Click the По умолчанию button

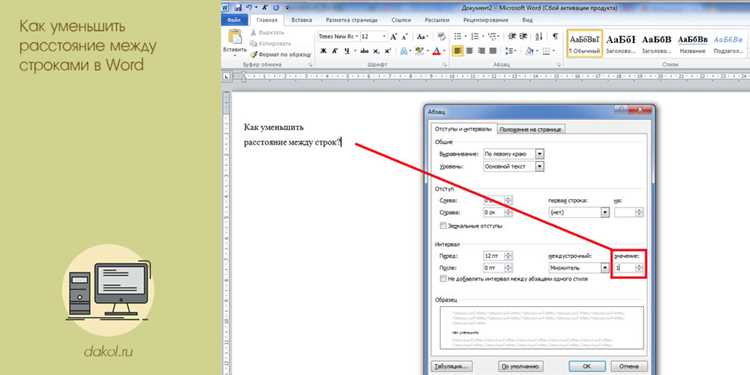click(521, 367)
